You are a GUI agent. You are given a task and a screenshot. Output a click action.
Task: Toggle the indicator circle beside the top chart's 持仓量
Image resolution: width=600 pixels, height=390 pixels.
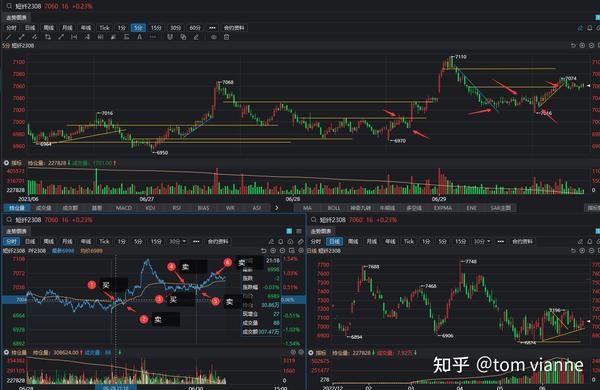click(x=6, y=163)
